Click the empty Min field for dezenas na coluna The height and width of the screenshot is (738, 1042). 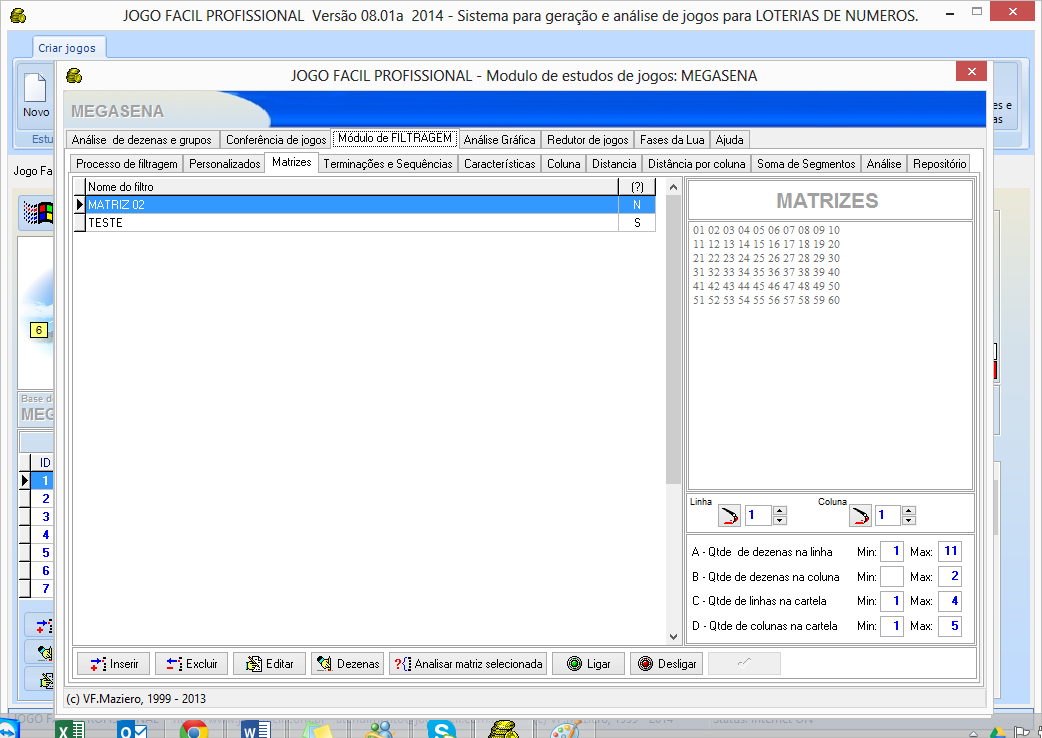pyautogui.click(x=892, y=577)
